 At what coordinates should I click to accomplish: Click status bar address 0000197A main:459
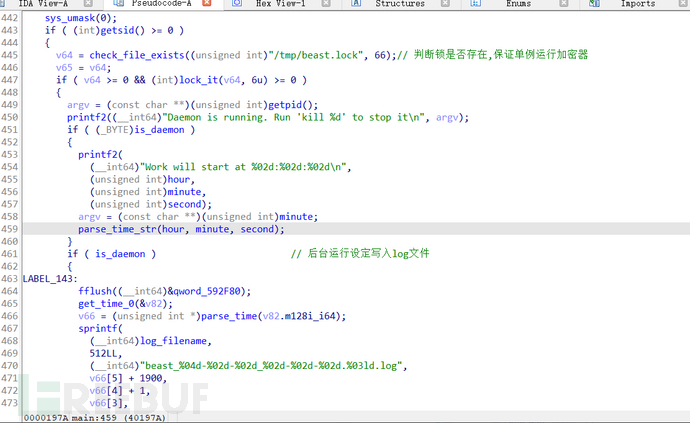tap(70, 418)
